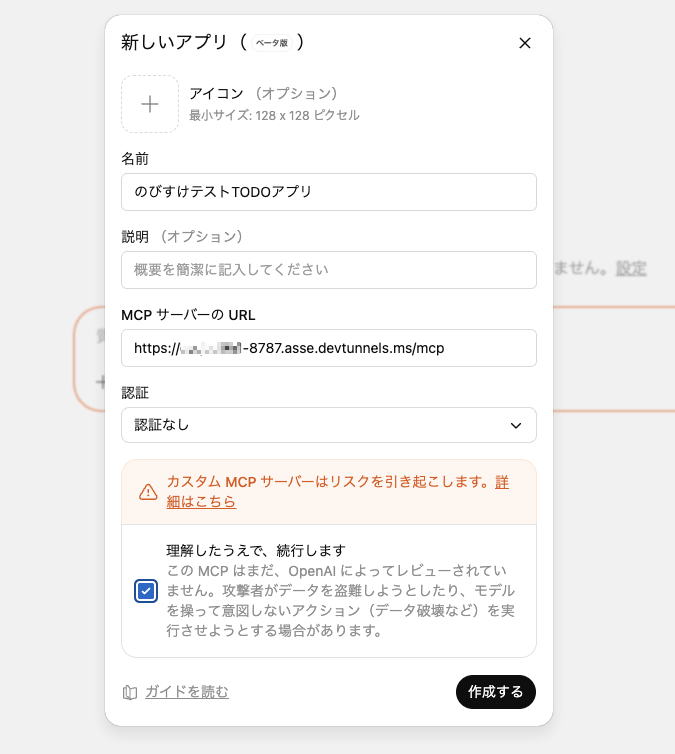
Task: Toggle the 理解したうえで、続行します checkbox
Action: tap(146, 591)
